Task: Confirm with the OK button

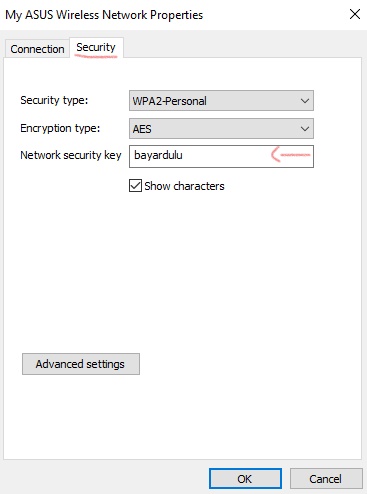Action: pos(245,479)
